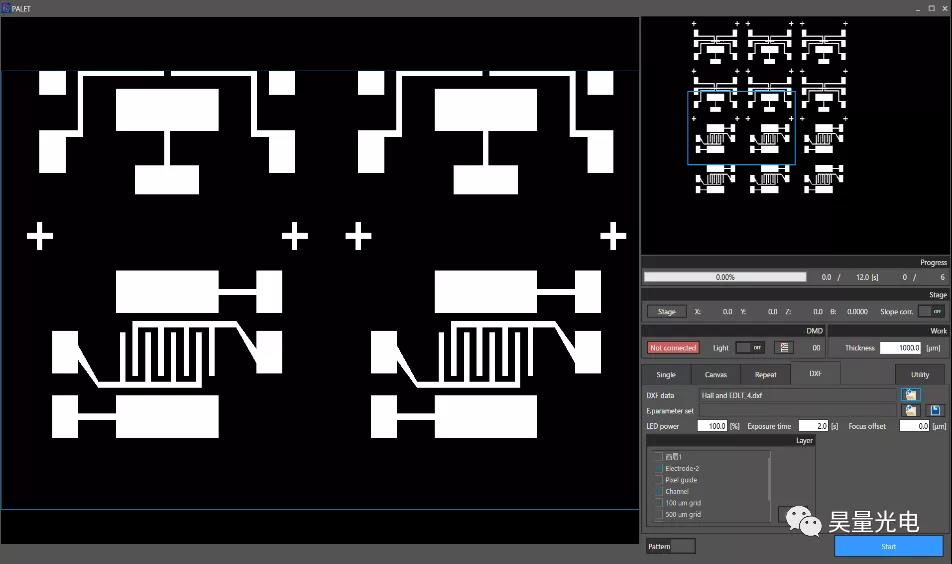Viewport: 952px width, 564px height.
Task: Open E.parameter set load icon
Action: coord(911,410)
